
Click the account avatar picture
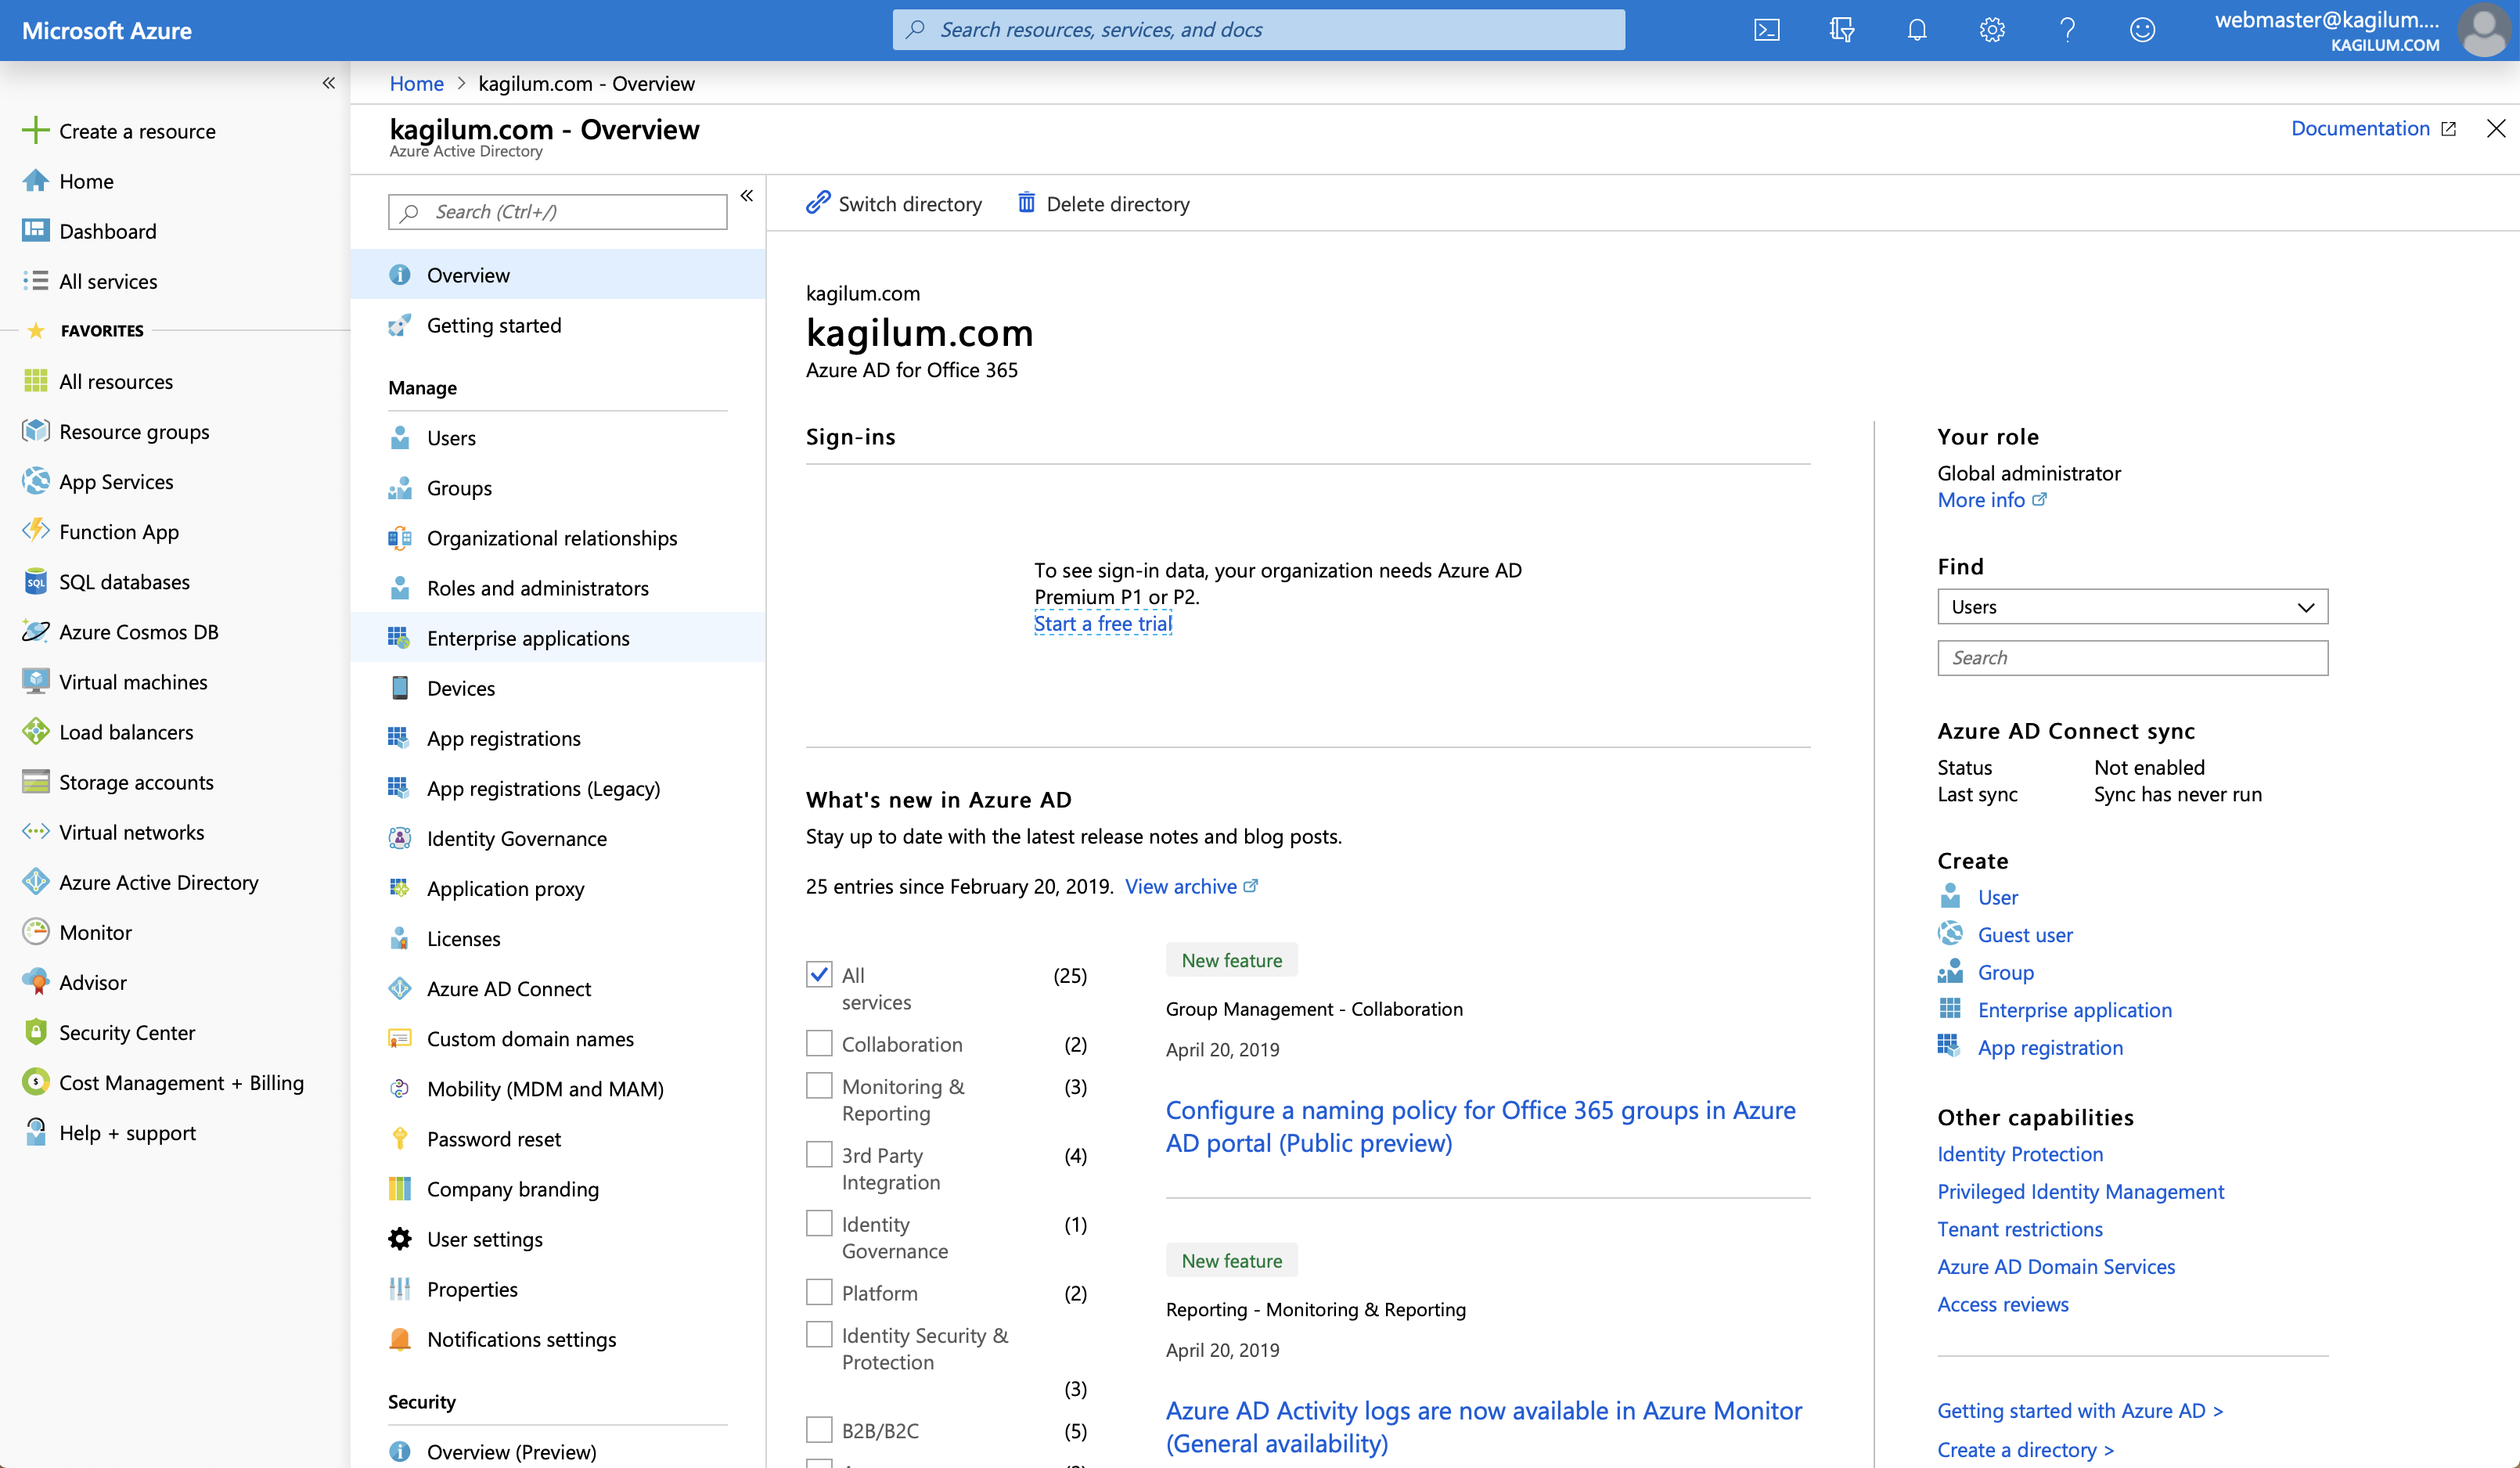tap(2484, 30)
